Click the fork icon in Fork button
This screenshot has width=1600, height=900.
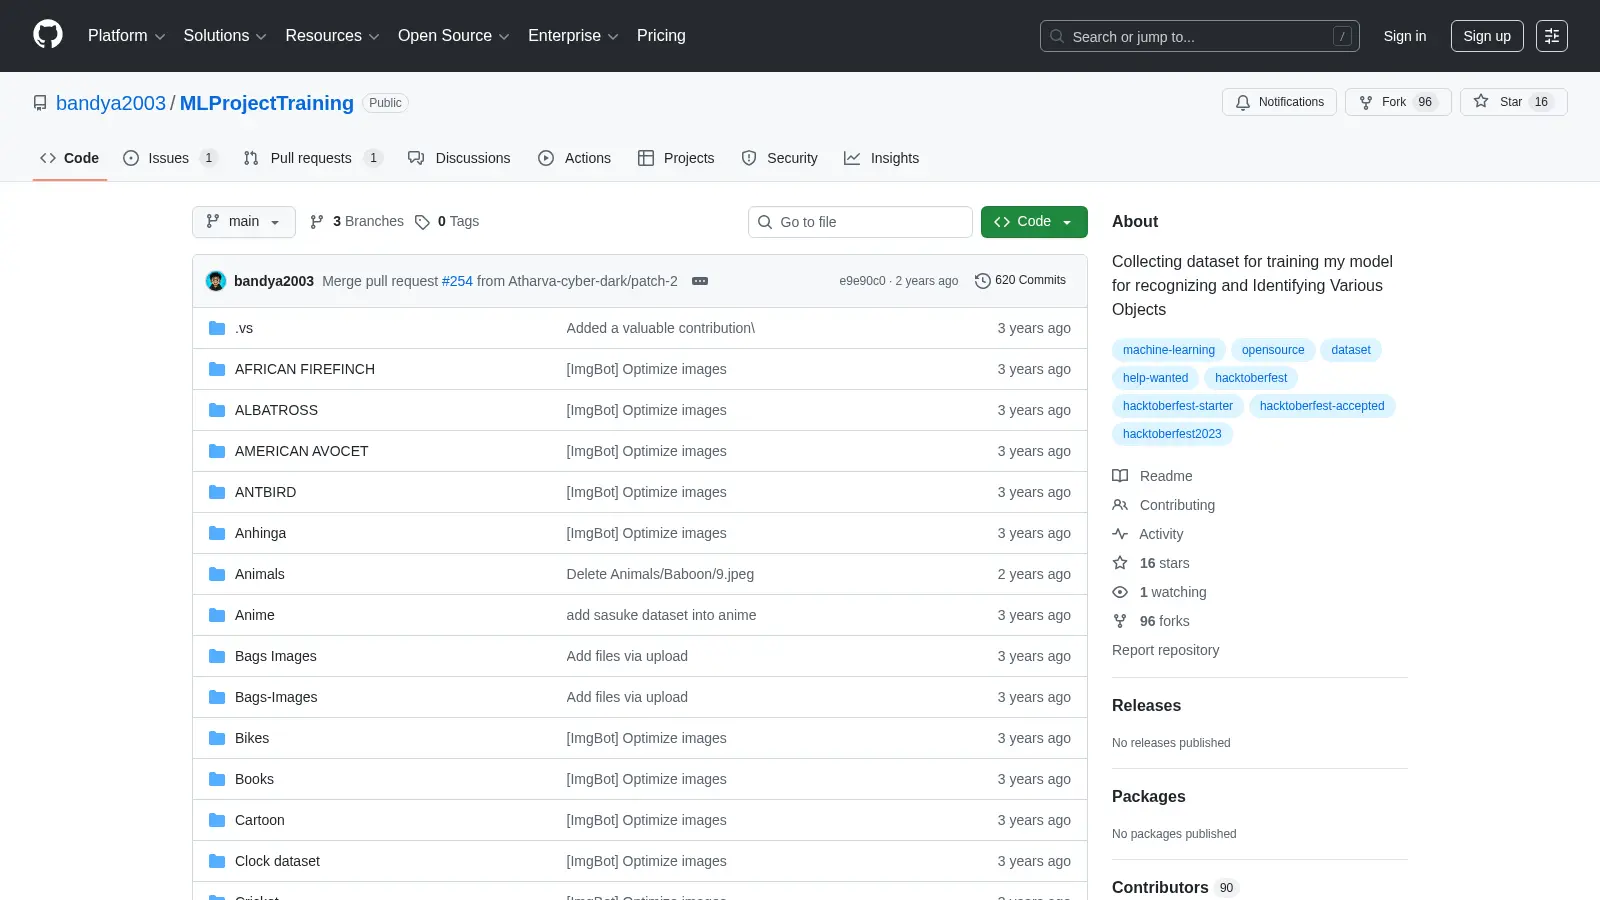pos(1366,102)
